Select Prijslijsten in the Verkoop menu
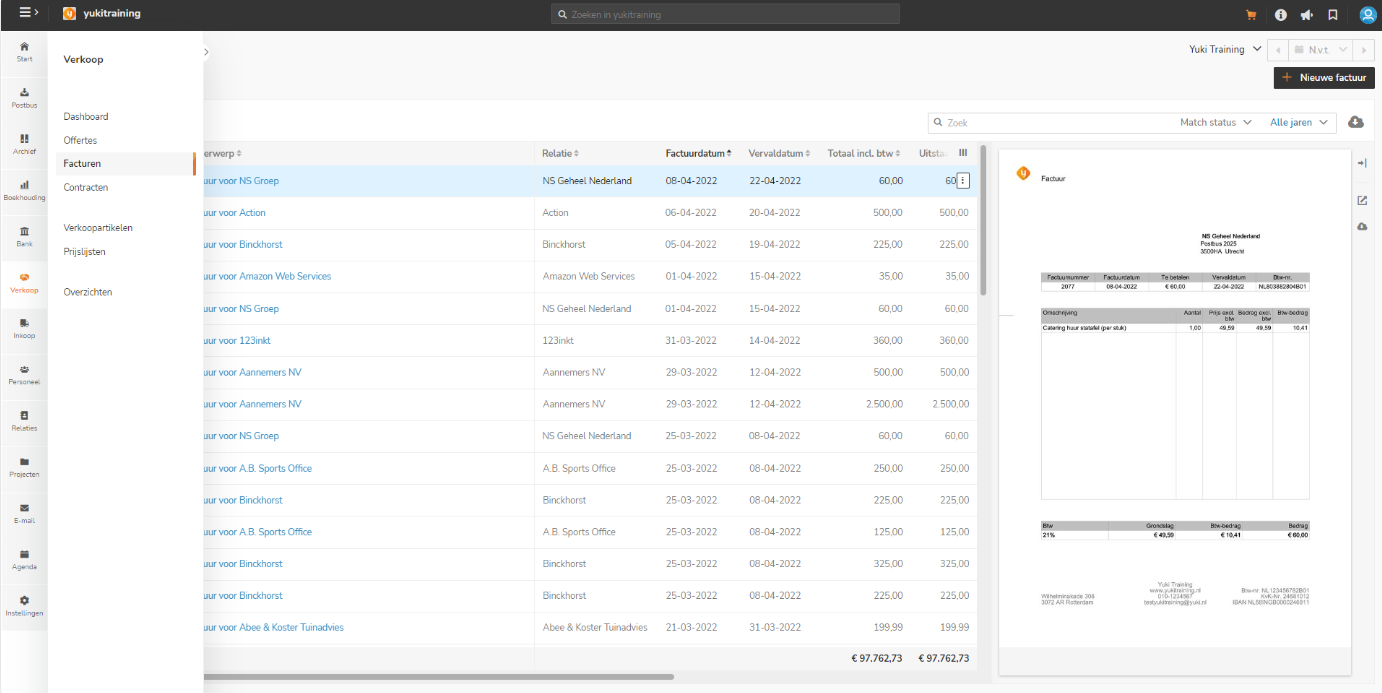Viewport: 1382px width, 693px height. point(84,252)
